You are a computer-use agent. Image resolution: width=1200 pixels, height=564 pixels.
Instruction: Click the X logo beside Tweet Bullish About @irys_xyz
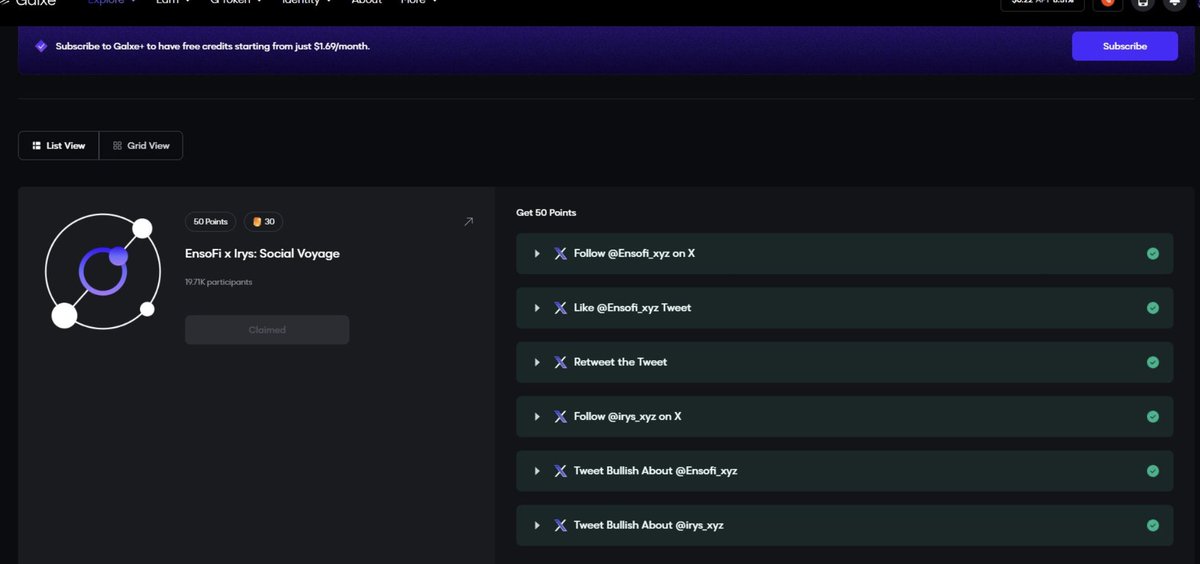561,525
